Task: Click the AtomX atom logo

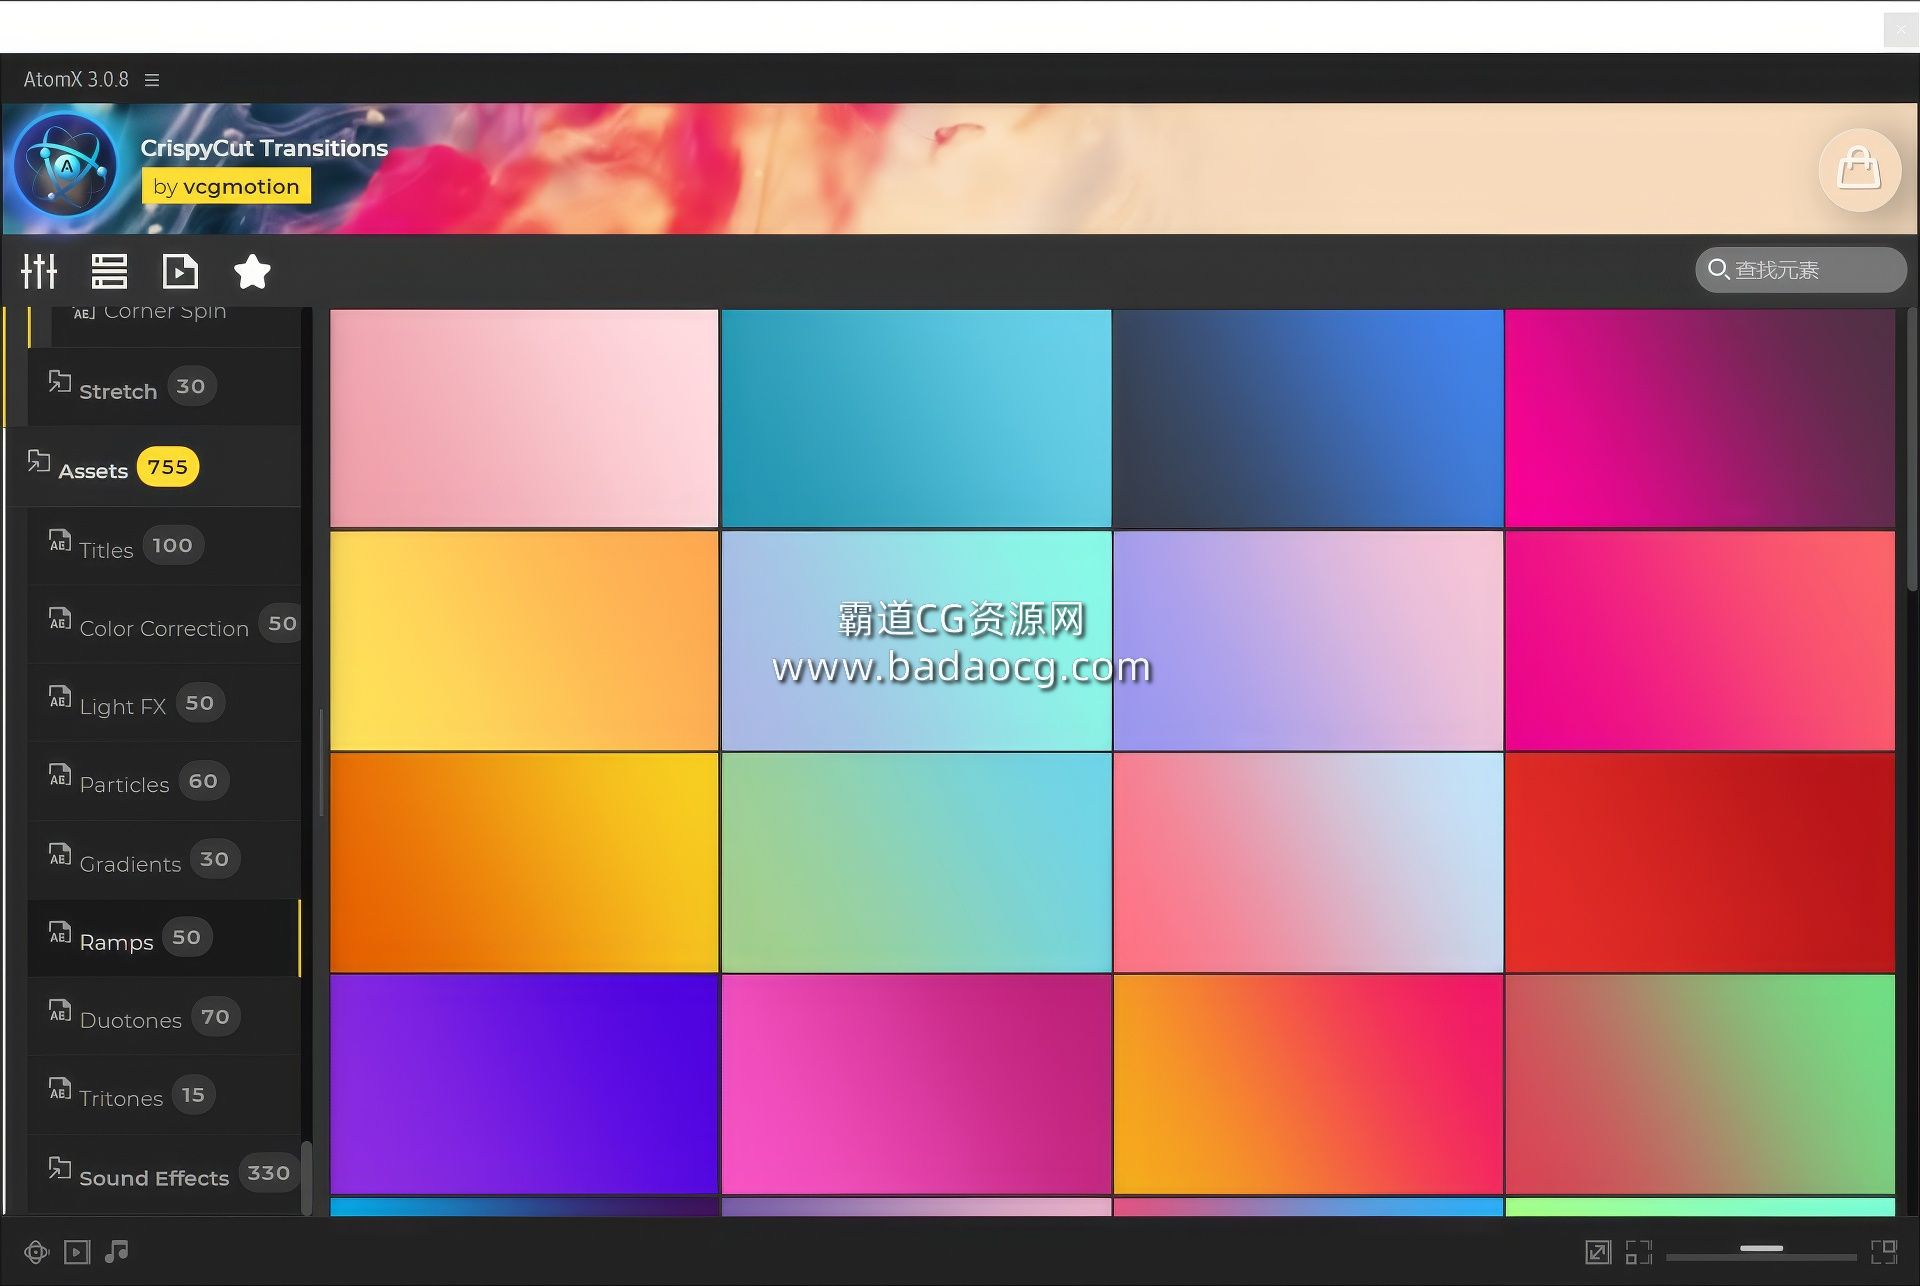Action: pyautogui.click(x=66, y=166)
